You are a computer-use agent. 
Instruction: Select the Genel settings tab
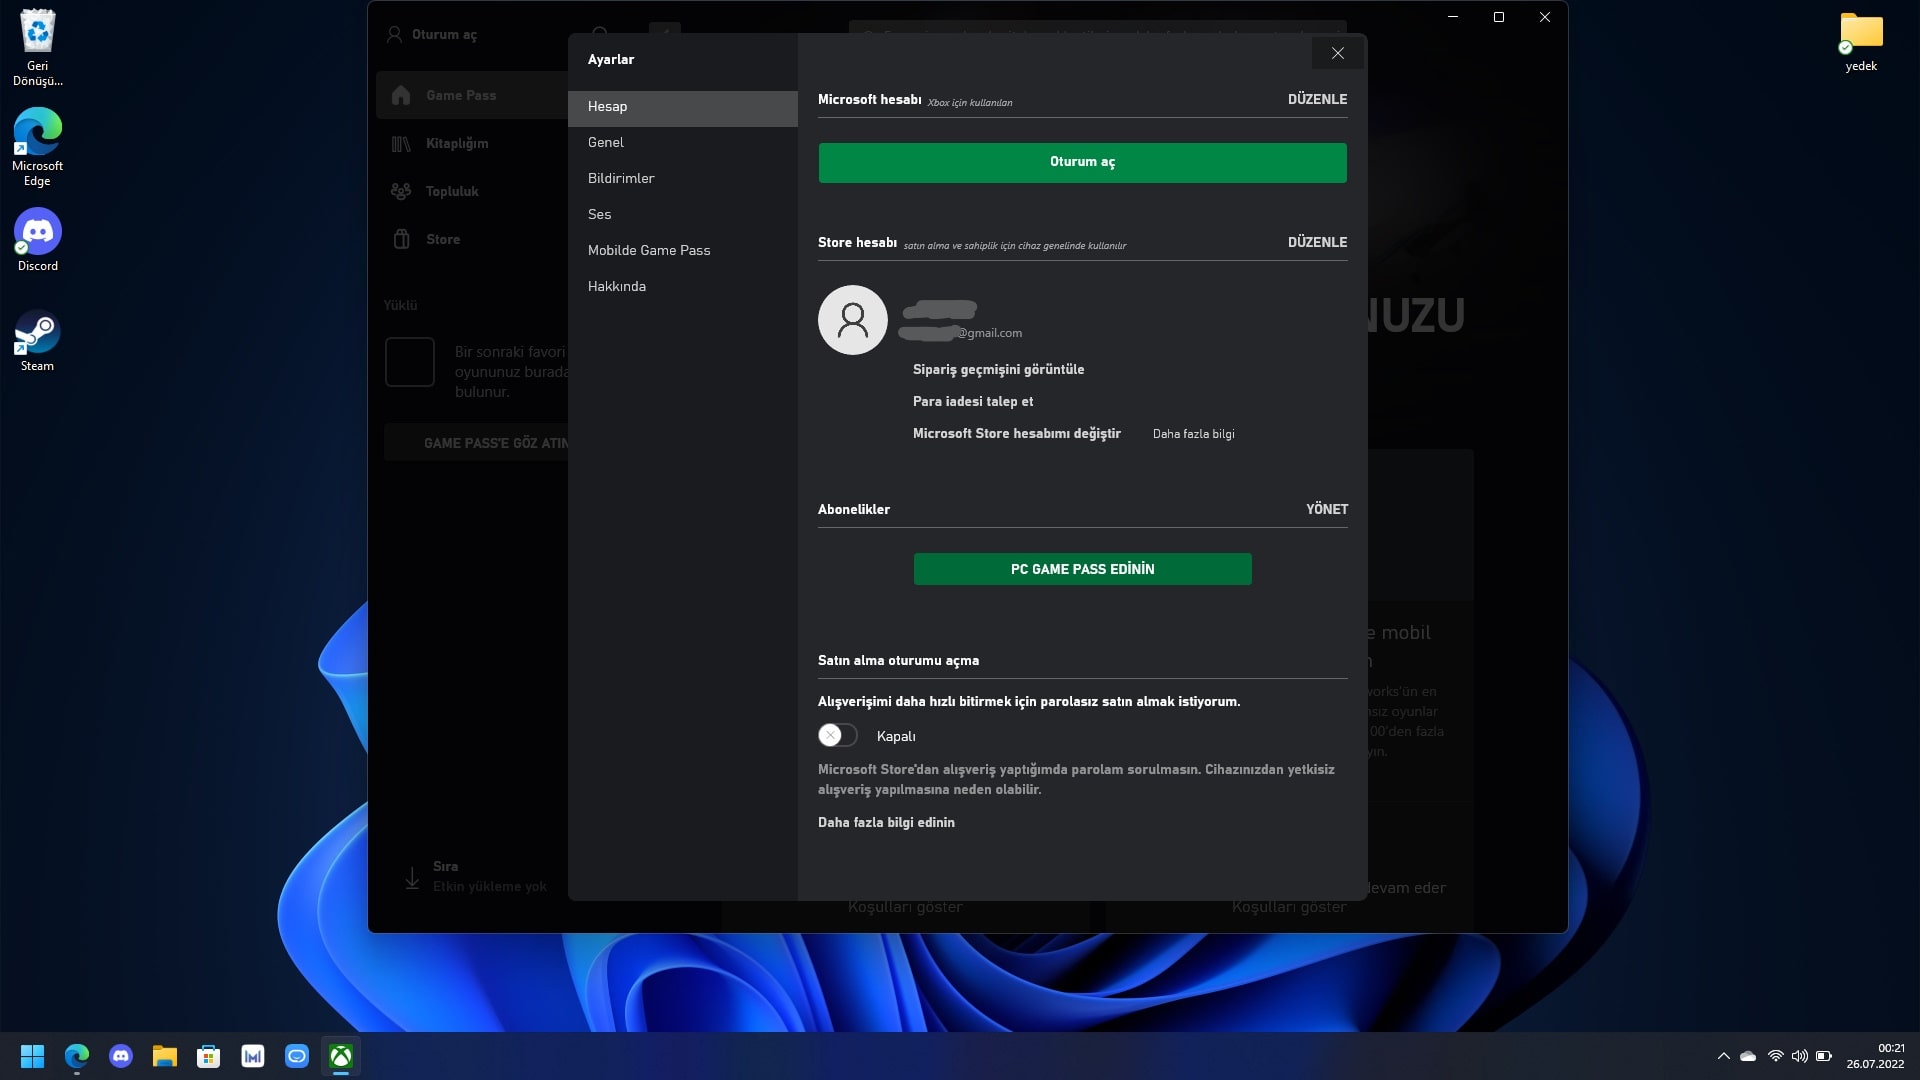(683, 143)
